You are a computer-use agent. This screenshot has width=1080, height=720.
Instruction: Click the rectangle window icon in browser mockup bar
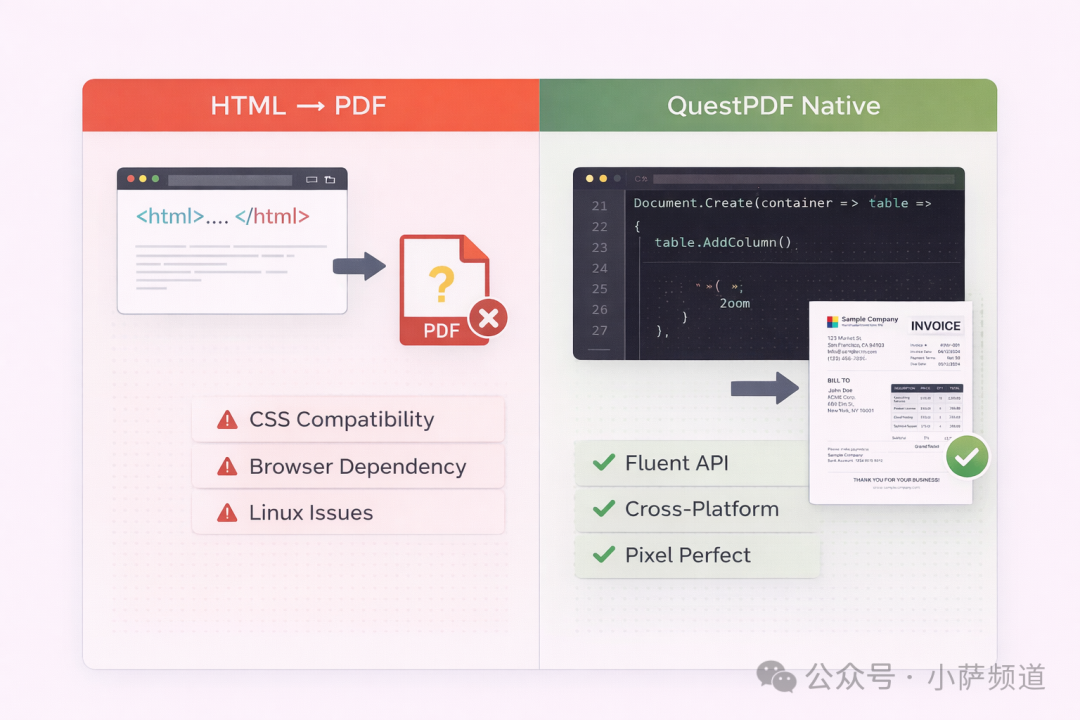coord(311,180)
